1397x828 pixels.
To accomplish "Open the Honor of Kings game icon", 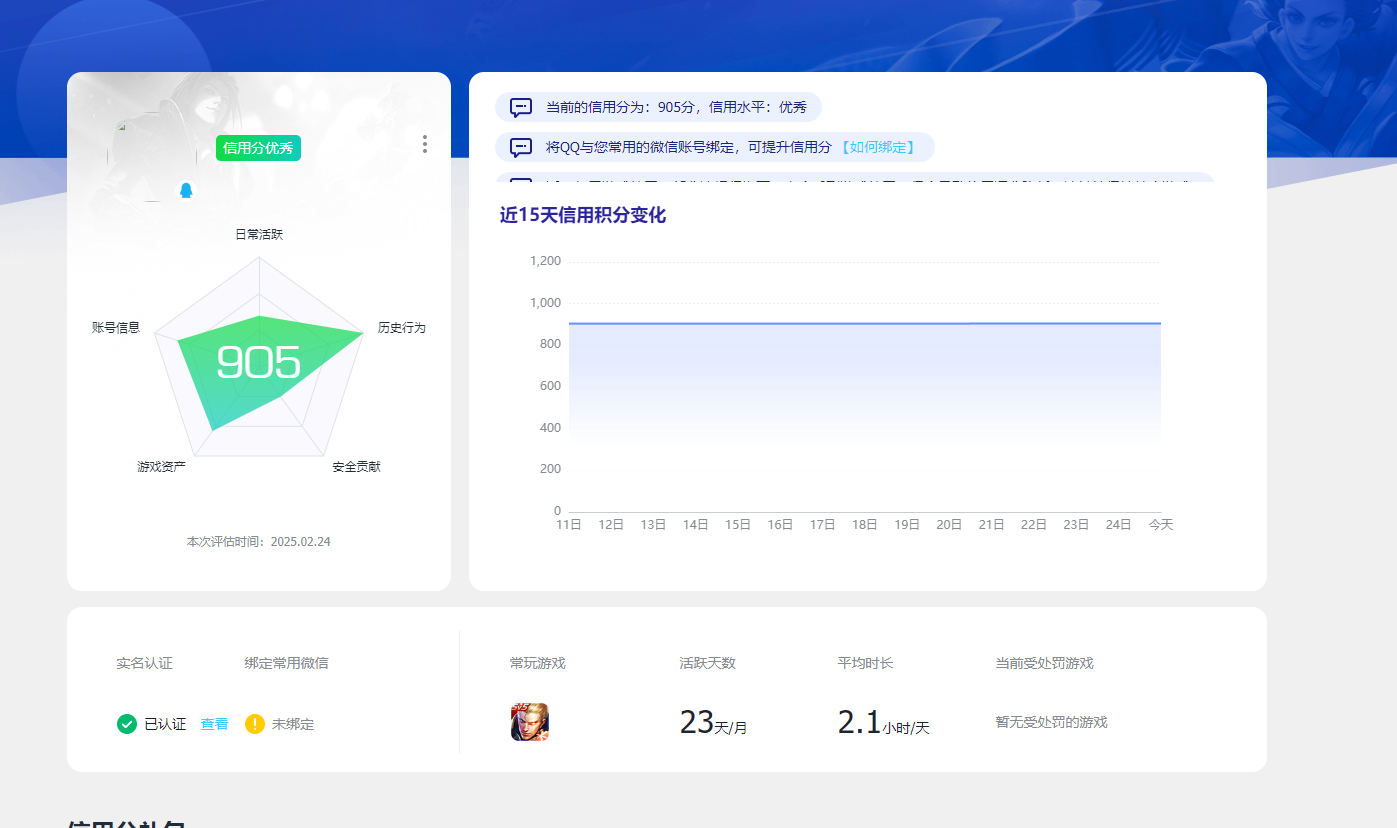I will [530, 722].
